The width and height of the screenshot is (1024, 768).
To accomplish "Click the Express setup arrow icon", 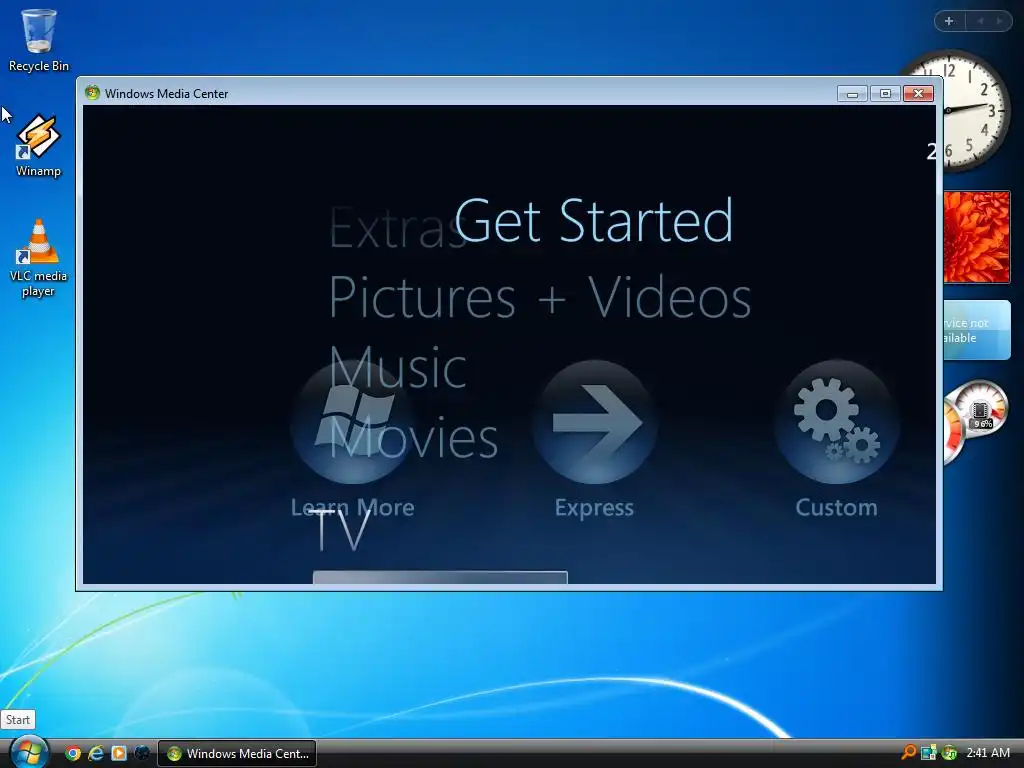I will pos(594,423).
